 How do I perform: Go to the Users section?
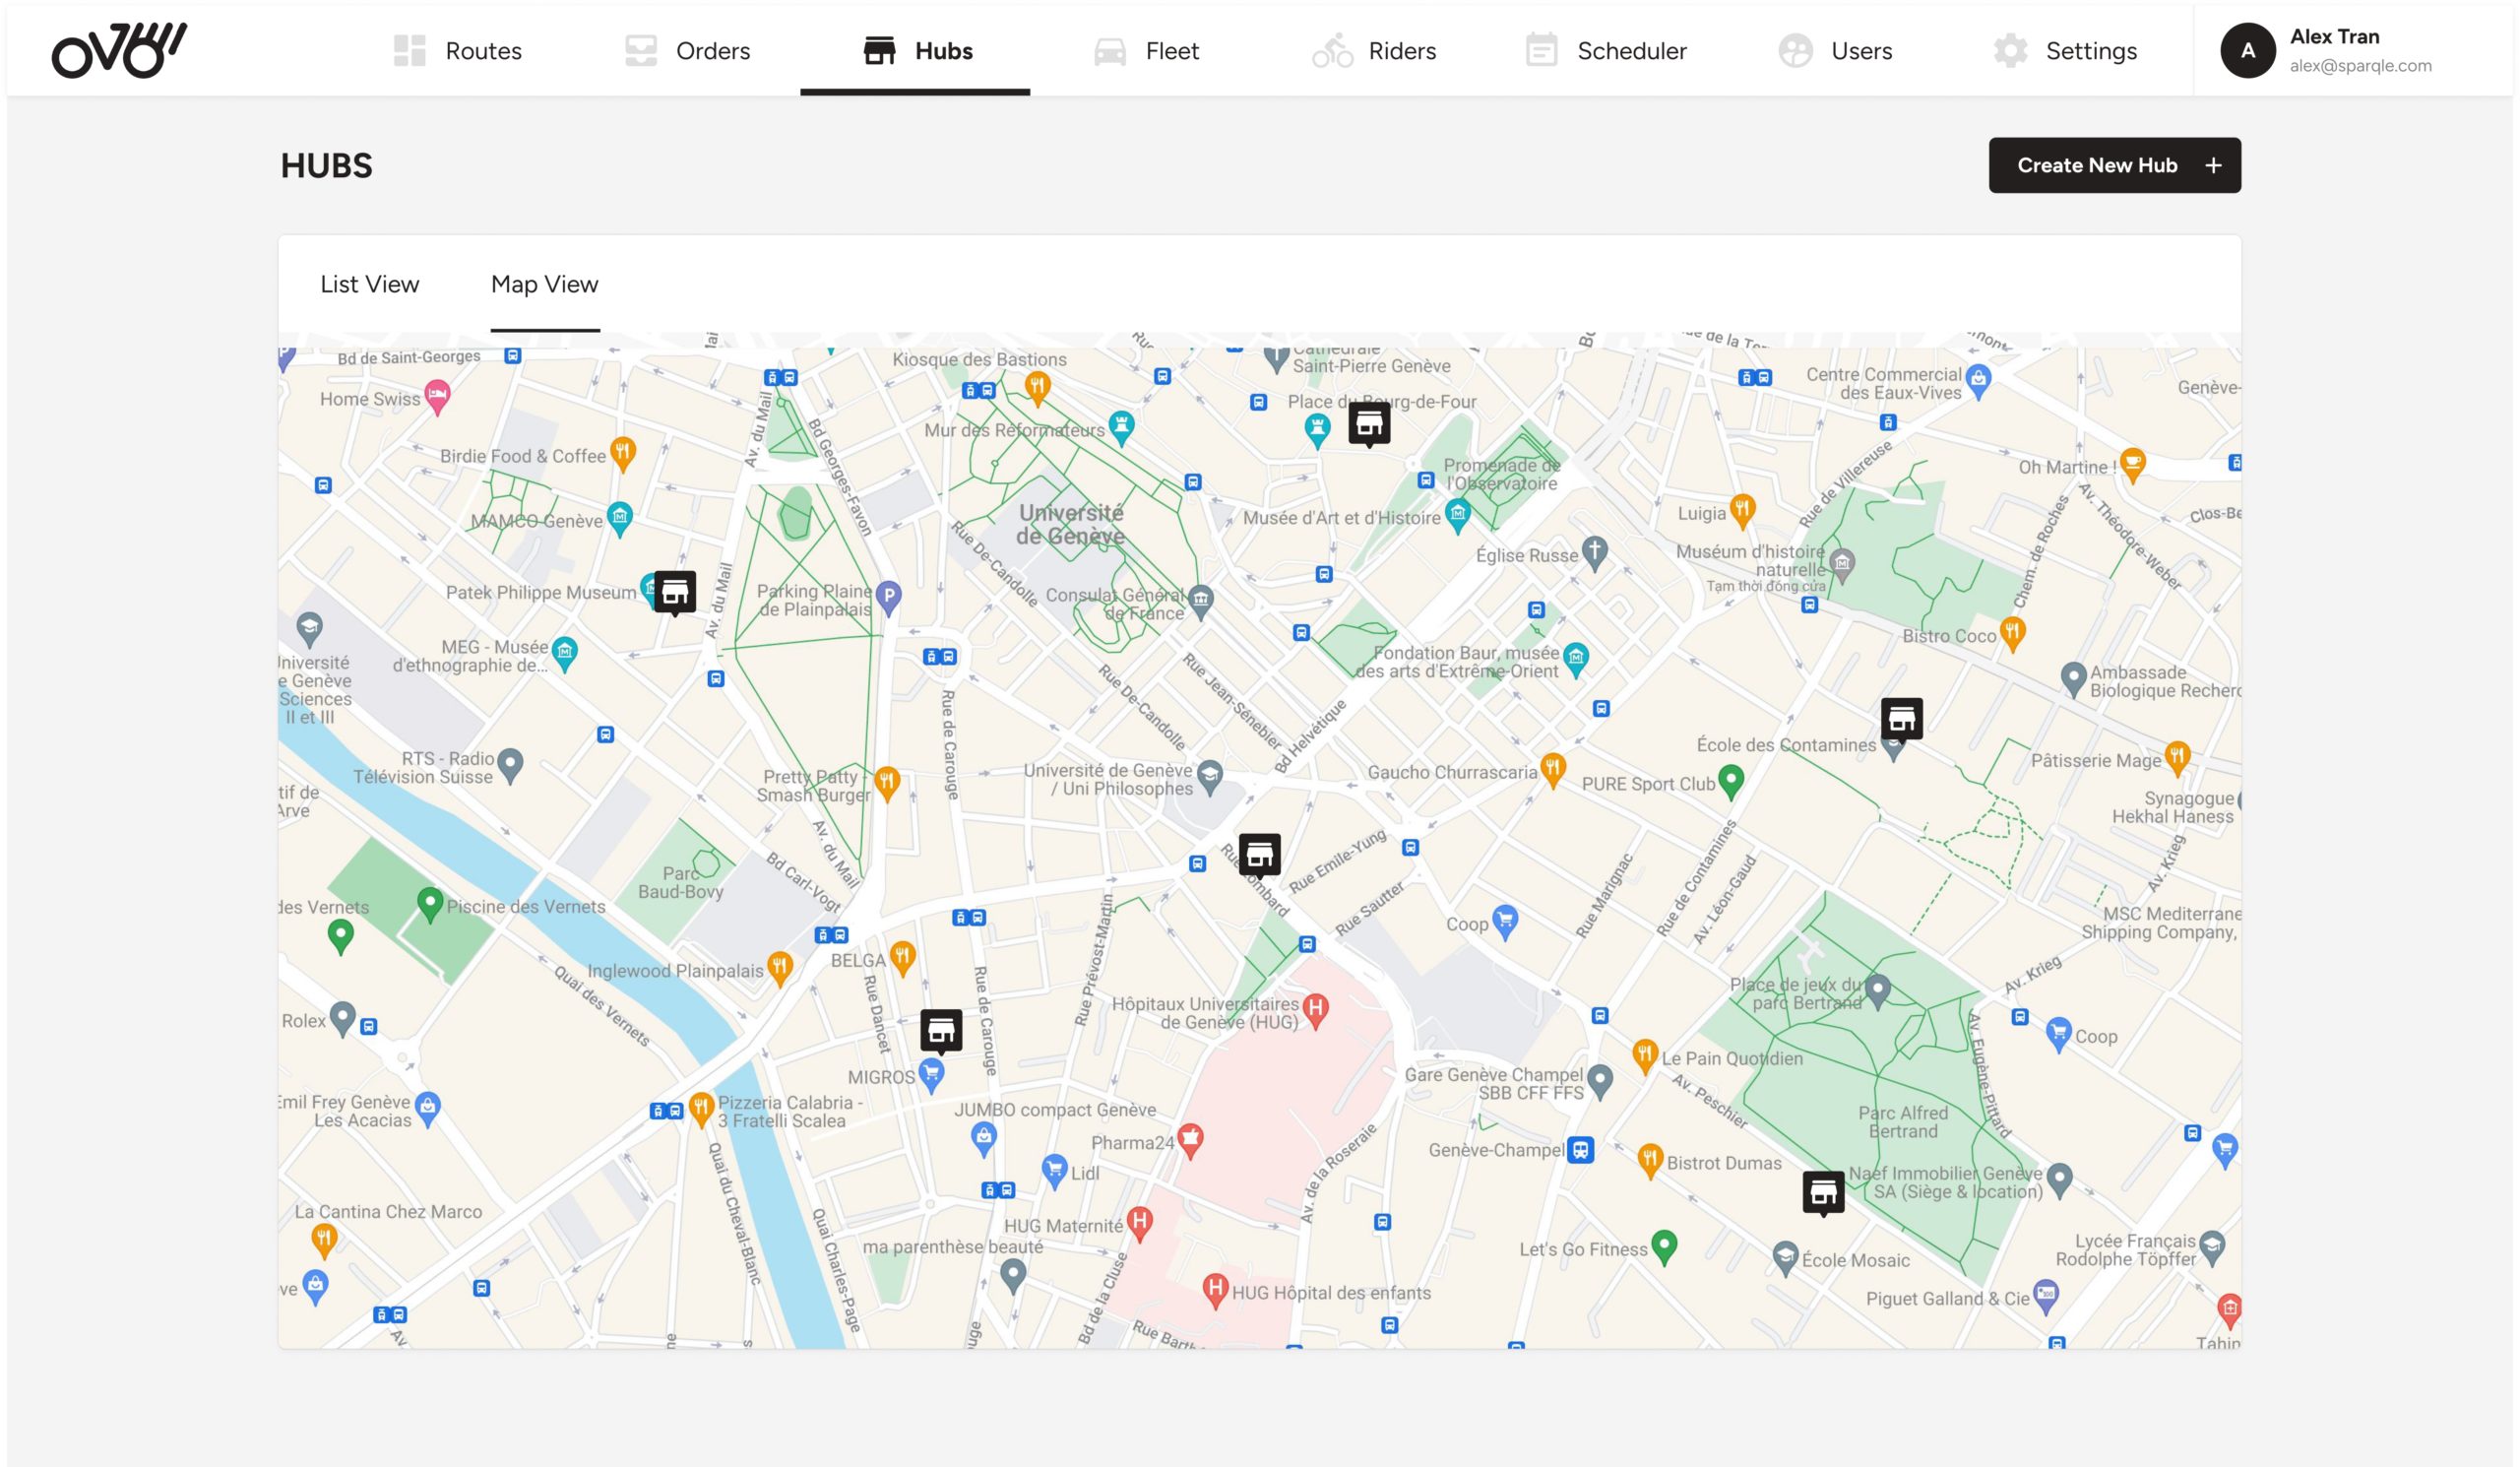(x=1836, y=50)
